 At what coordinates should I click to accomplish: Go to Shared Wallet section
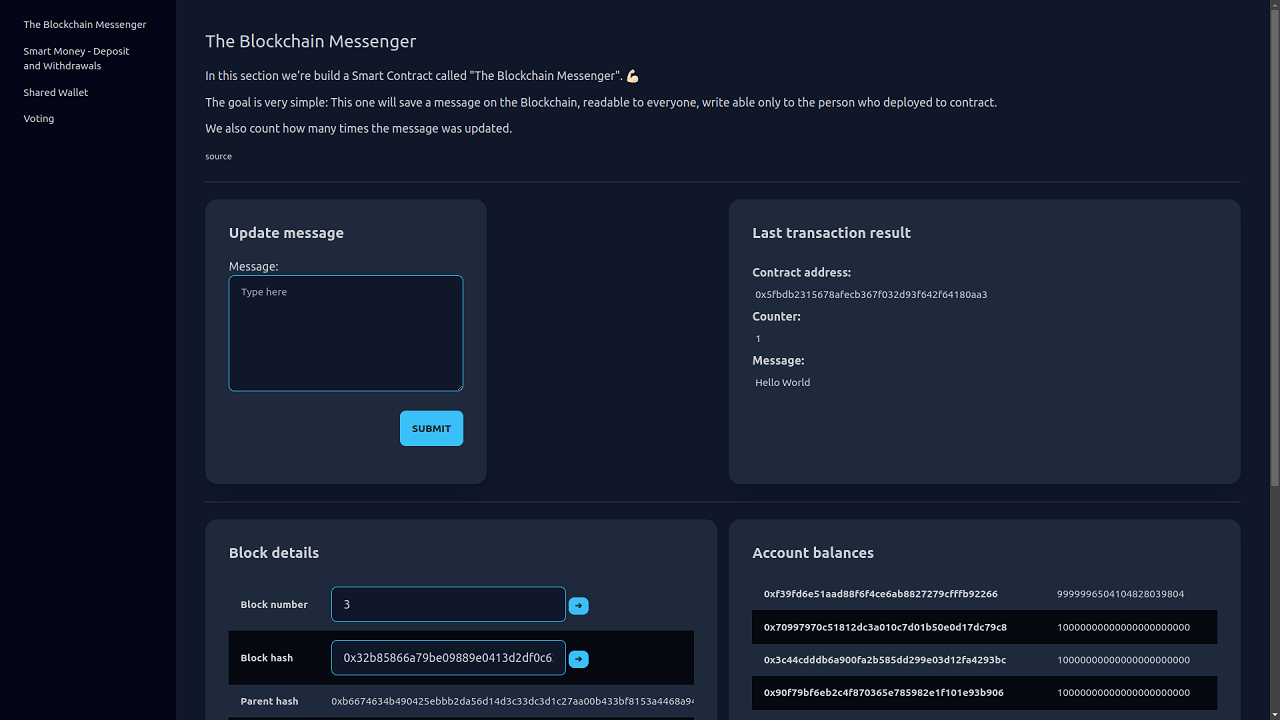coord(56,92)
